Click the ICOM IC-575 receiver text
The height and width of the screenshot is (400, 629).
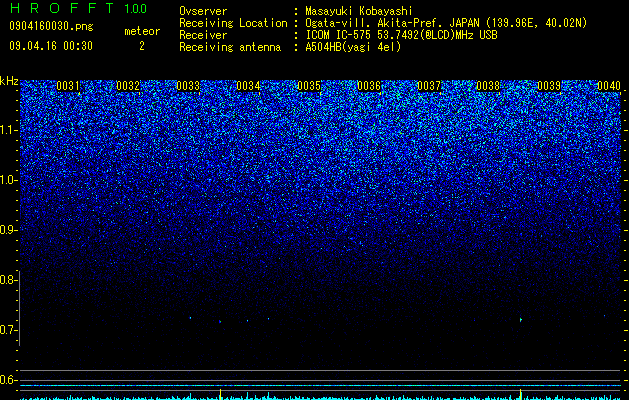[340, 35]
